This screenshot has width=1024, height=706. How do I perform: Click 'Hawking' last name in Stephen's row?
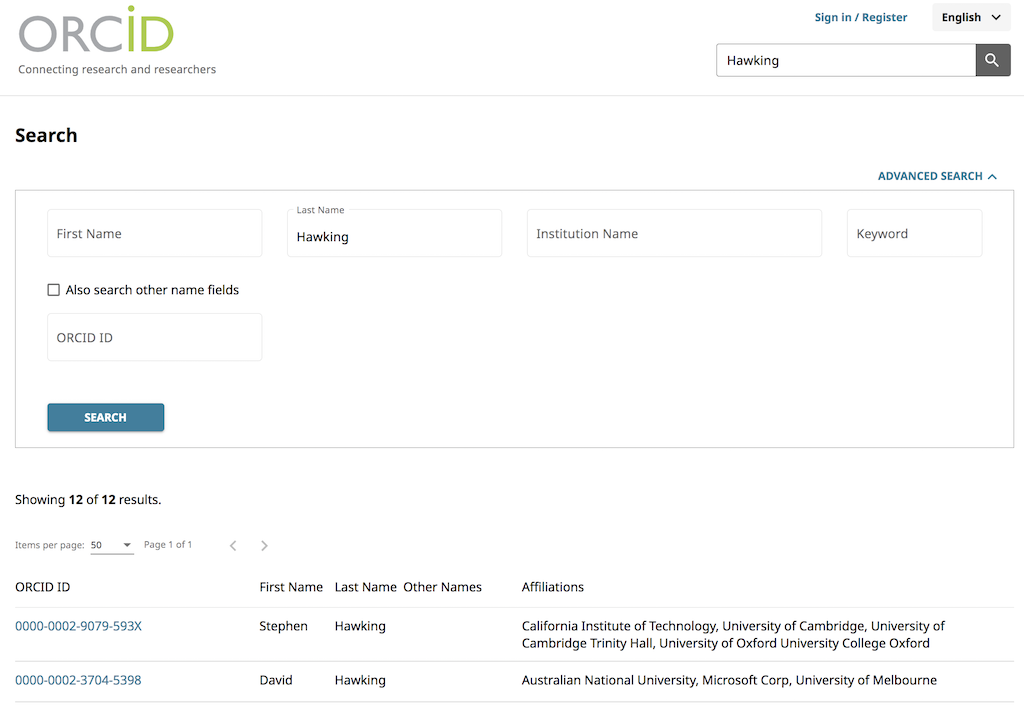tap(360, 626)
